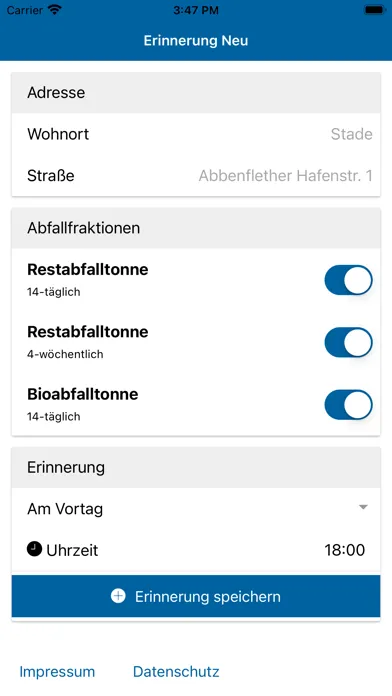Click the plus circle icon on save button

point(118,596)
